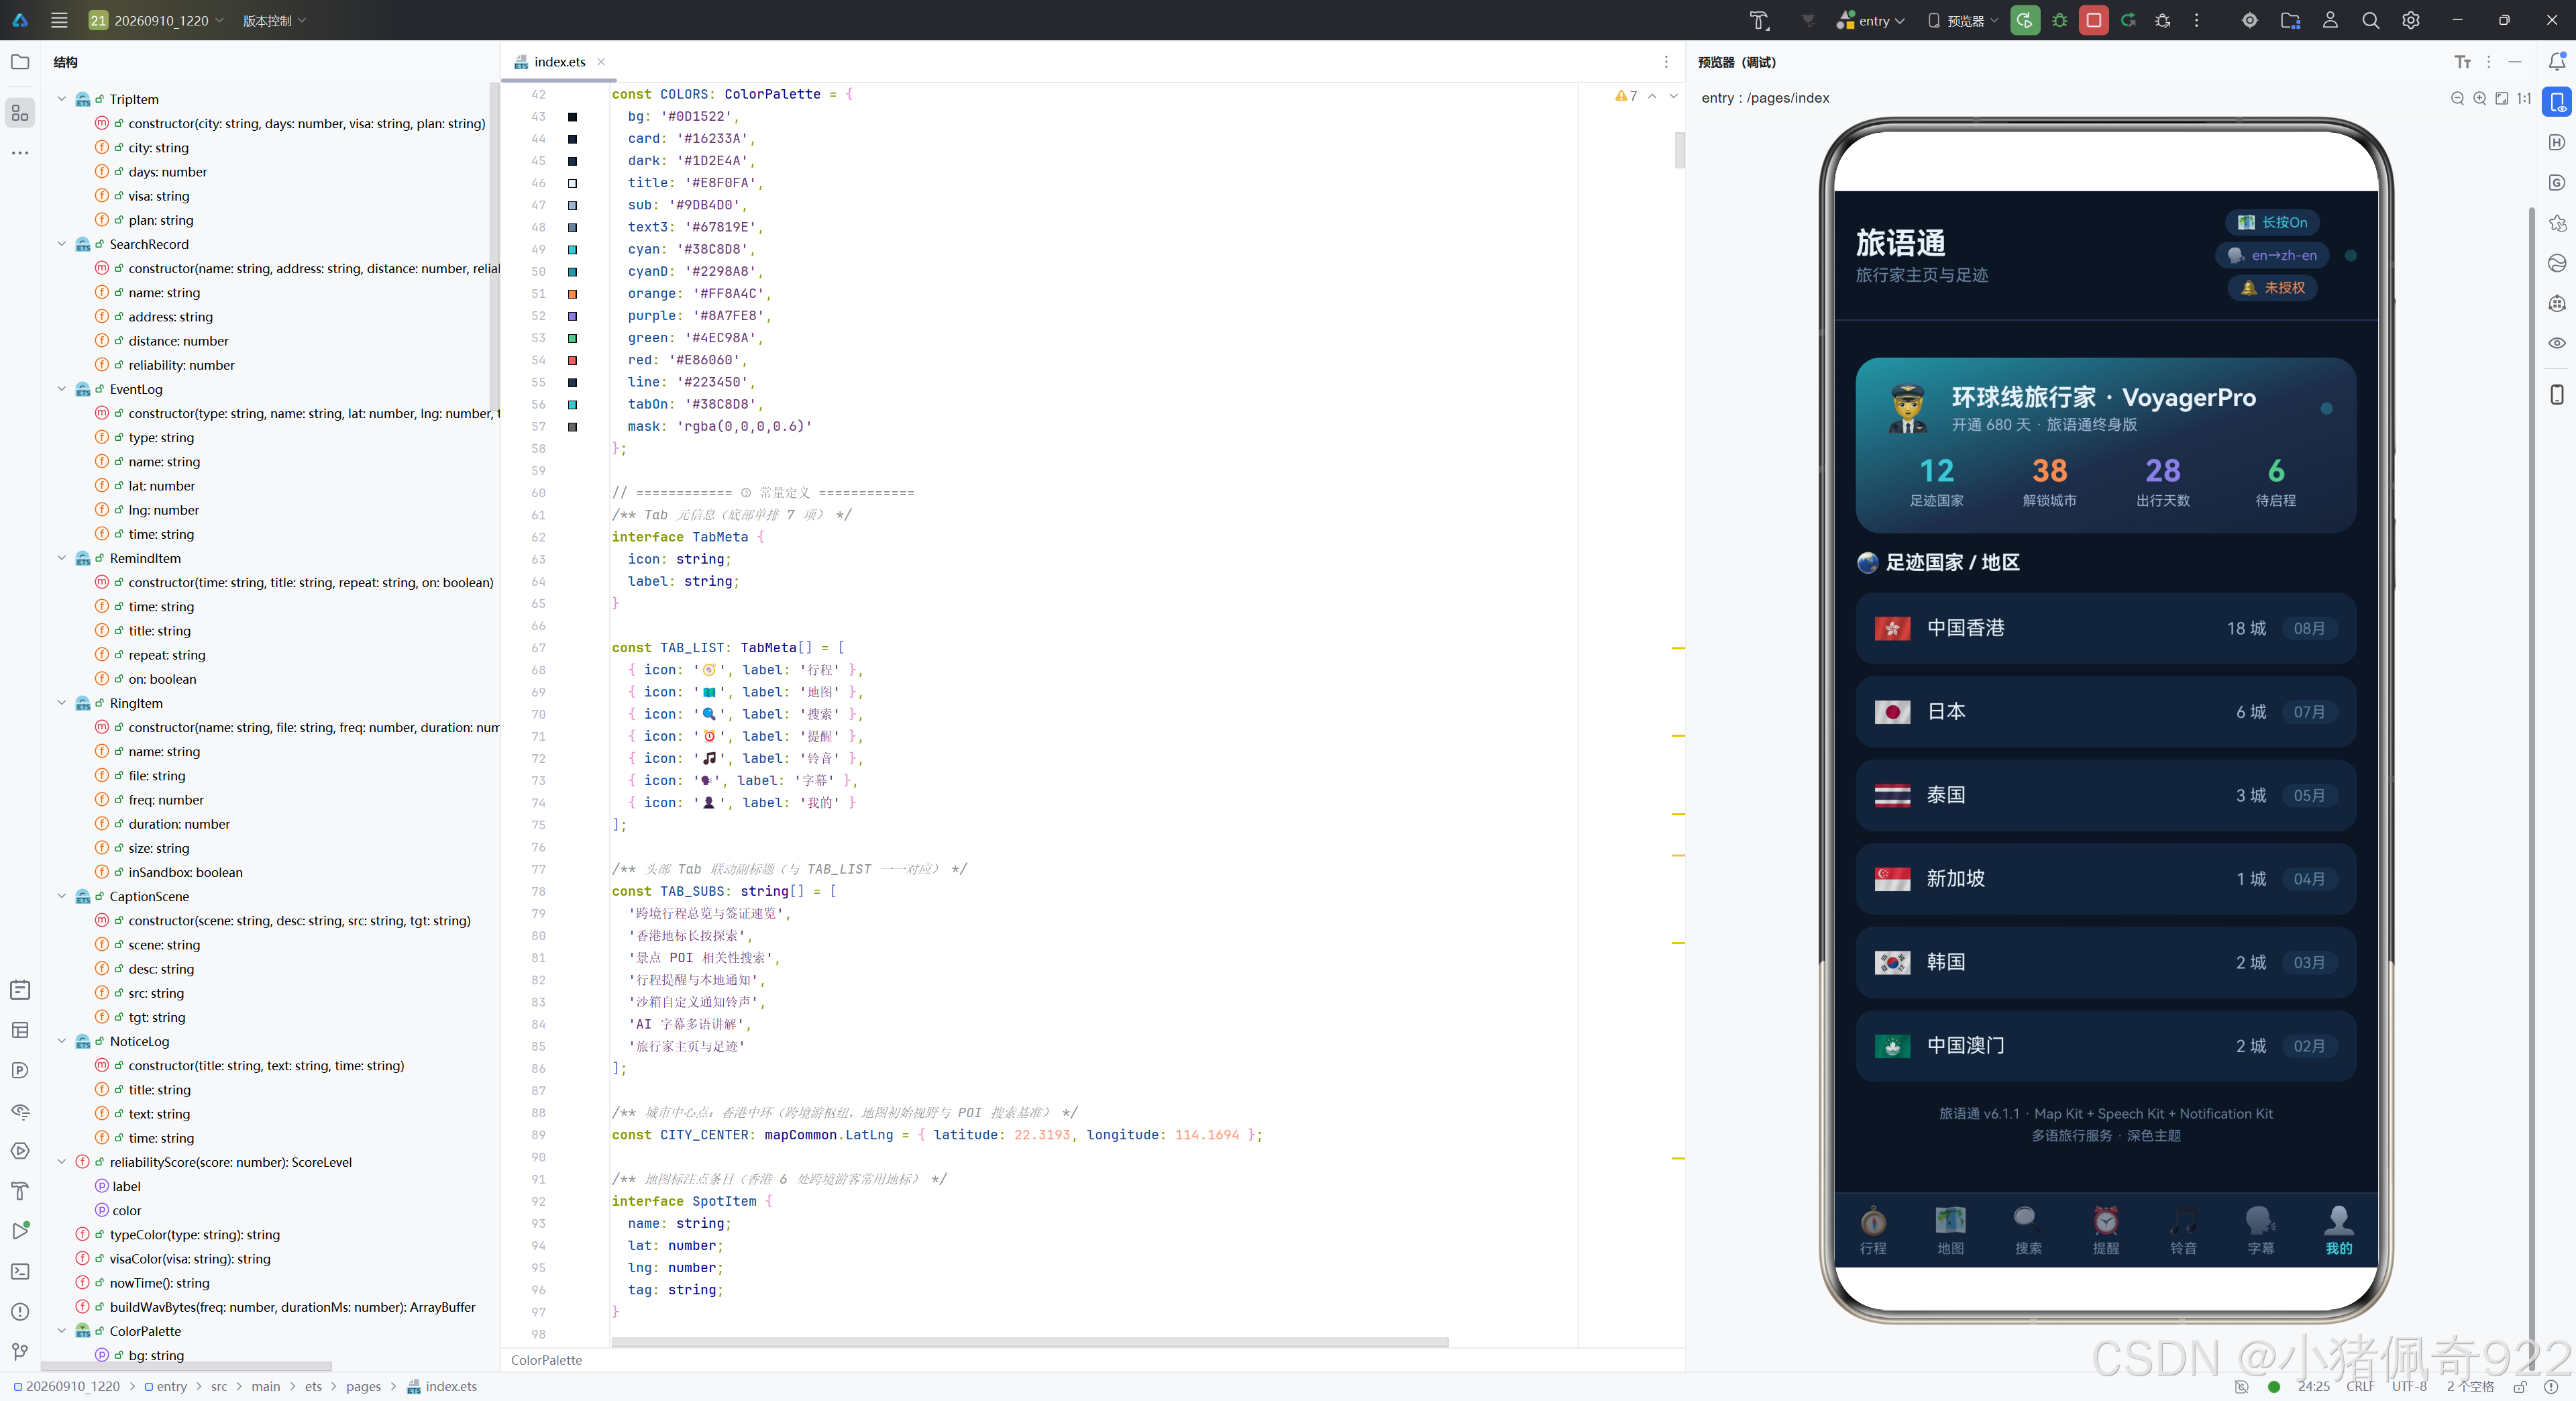Open the main hamburger menu
2576x1401 pixels.
pyautogui.click(x=59, y=20)
